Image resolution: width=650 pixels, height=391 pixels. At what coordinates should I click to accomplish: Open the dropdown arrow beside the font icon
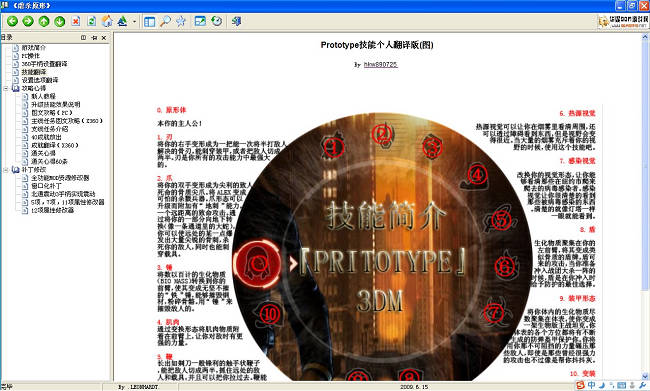(134, 22)
